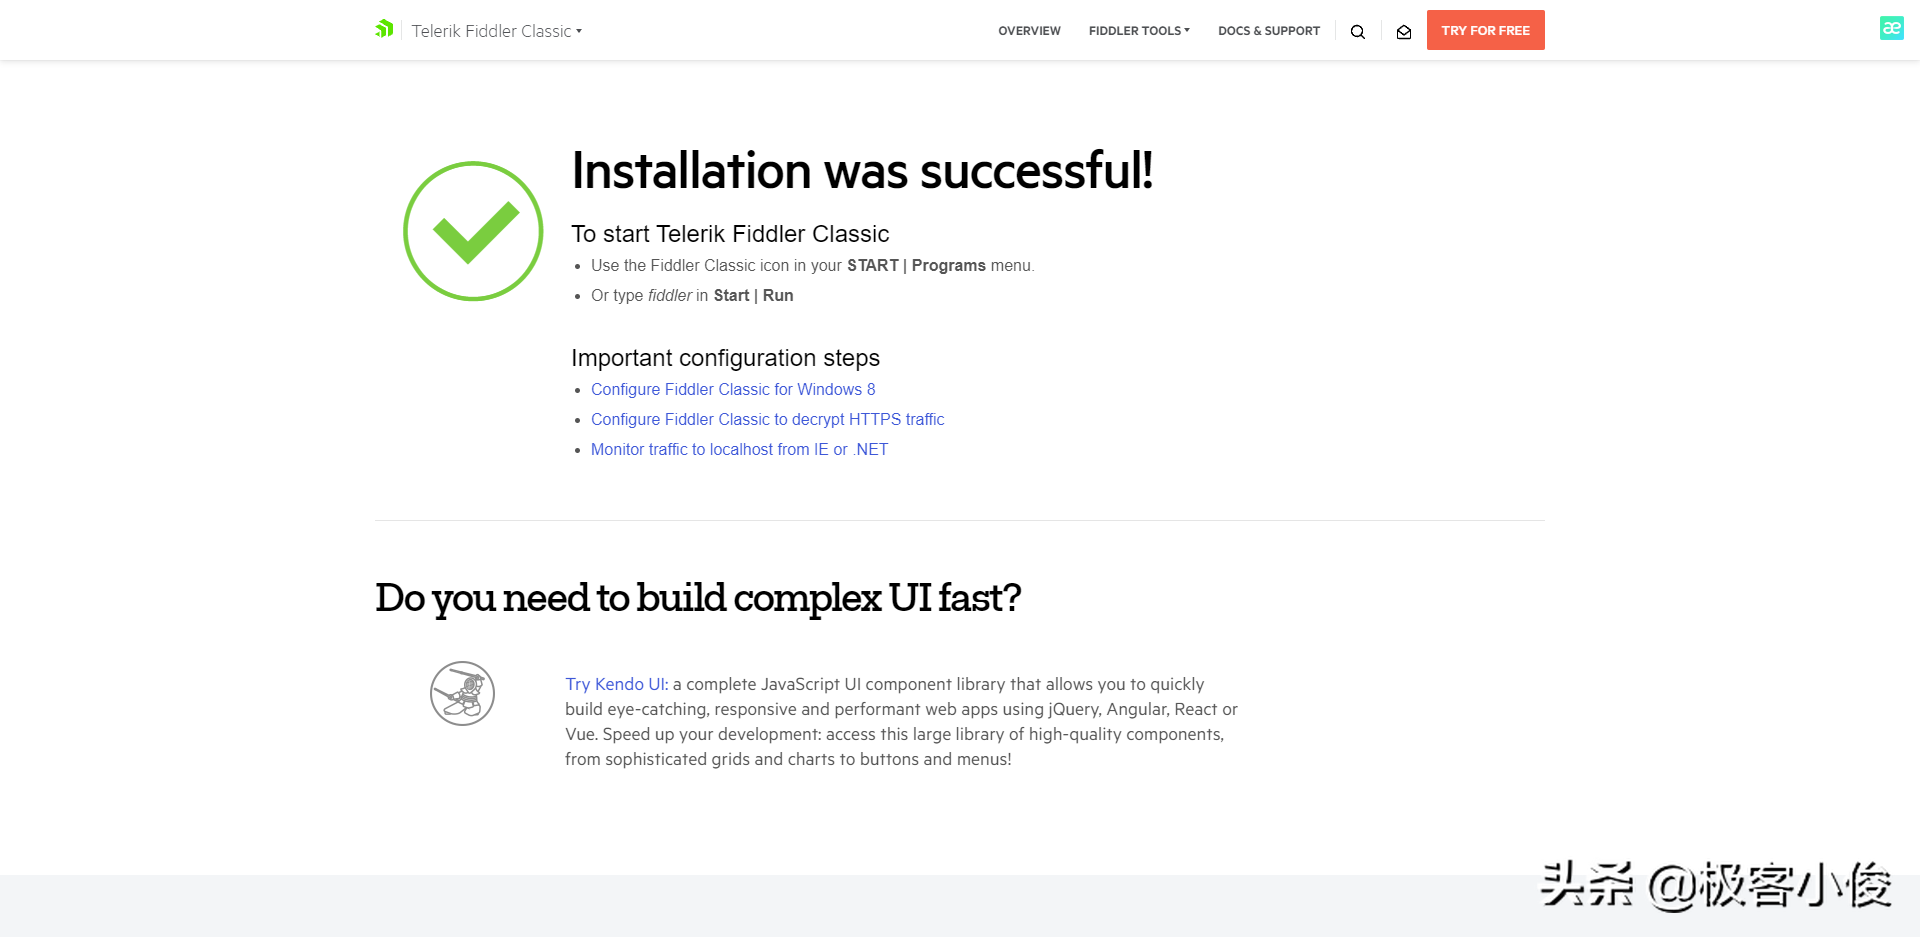Open the Overview menu item
1920x937 pixels.
pyautogui.click(x=1029, y=31)
